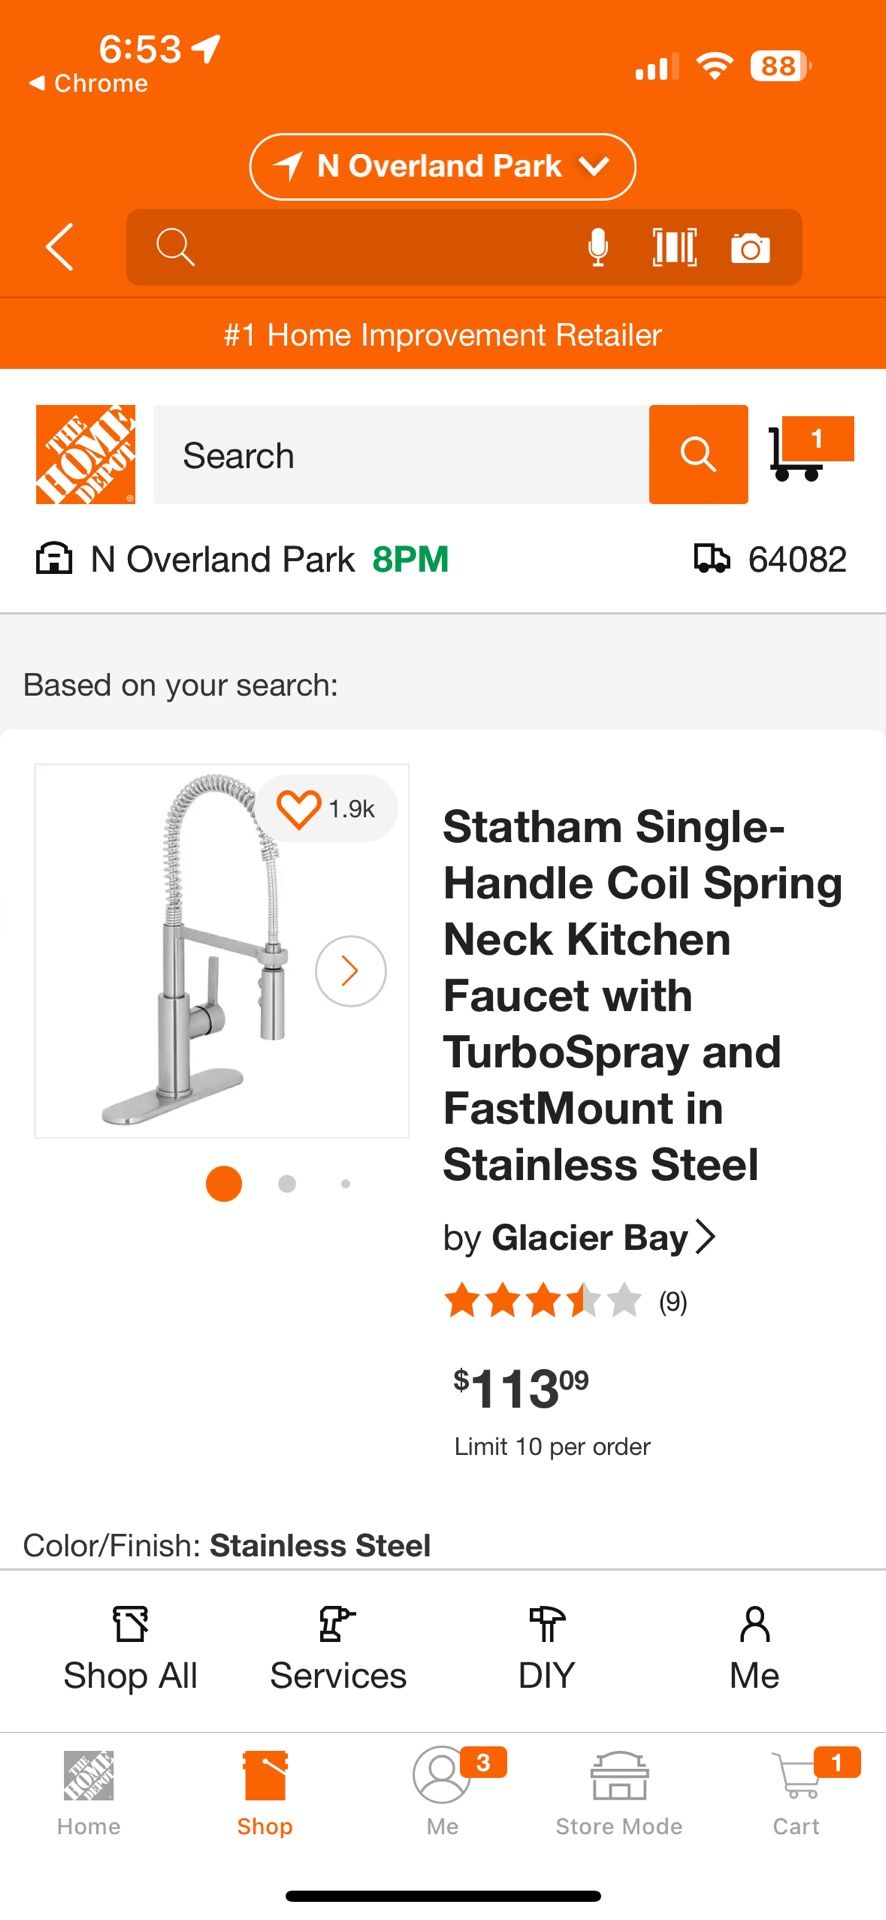Expand the N Overland Park store selector
The height and width of the screenshot is (1920, 886).
(441, 166)
